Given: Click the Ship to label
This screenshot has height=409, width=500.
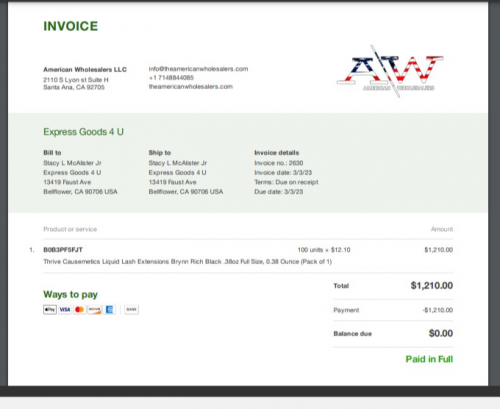Looking at the screenshot, I should [x=160, y=153].
